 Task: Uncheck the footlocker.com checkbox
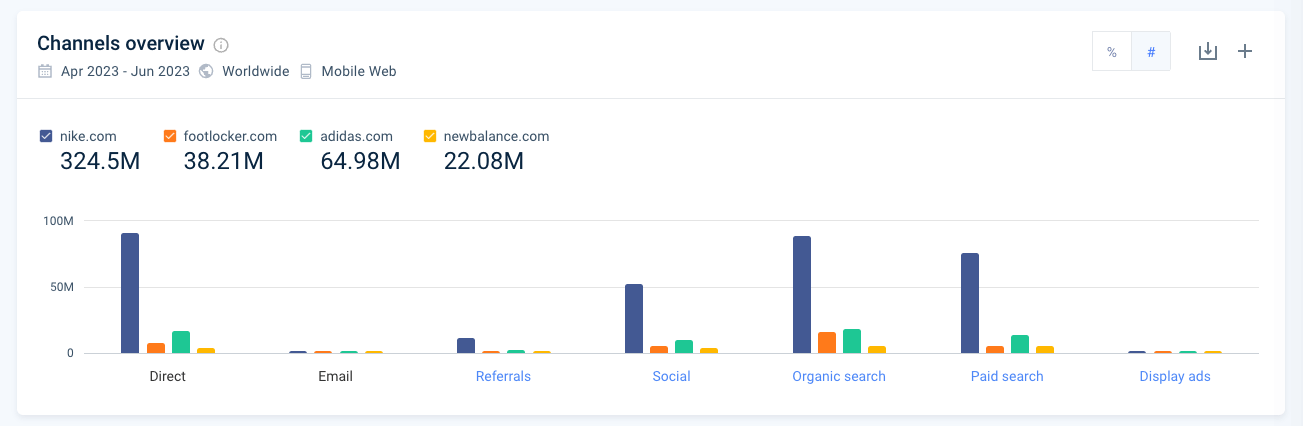(x=169, y=136)
